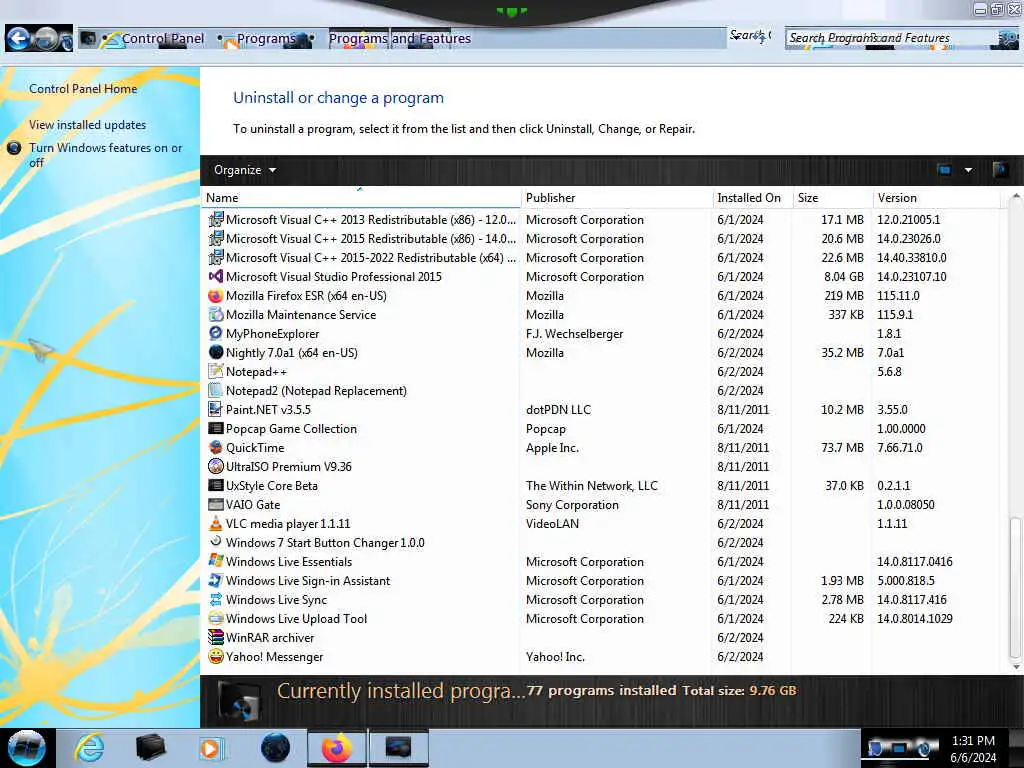
Task: Select the 'dotPDN LLC' publisher cell
Action: pyautogui.click(x=558, y=409)
